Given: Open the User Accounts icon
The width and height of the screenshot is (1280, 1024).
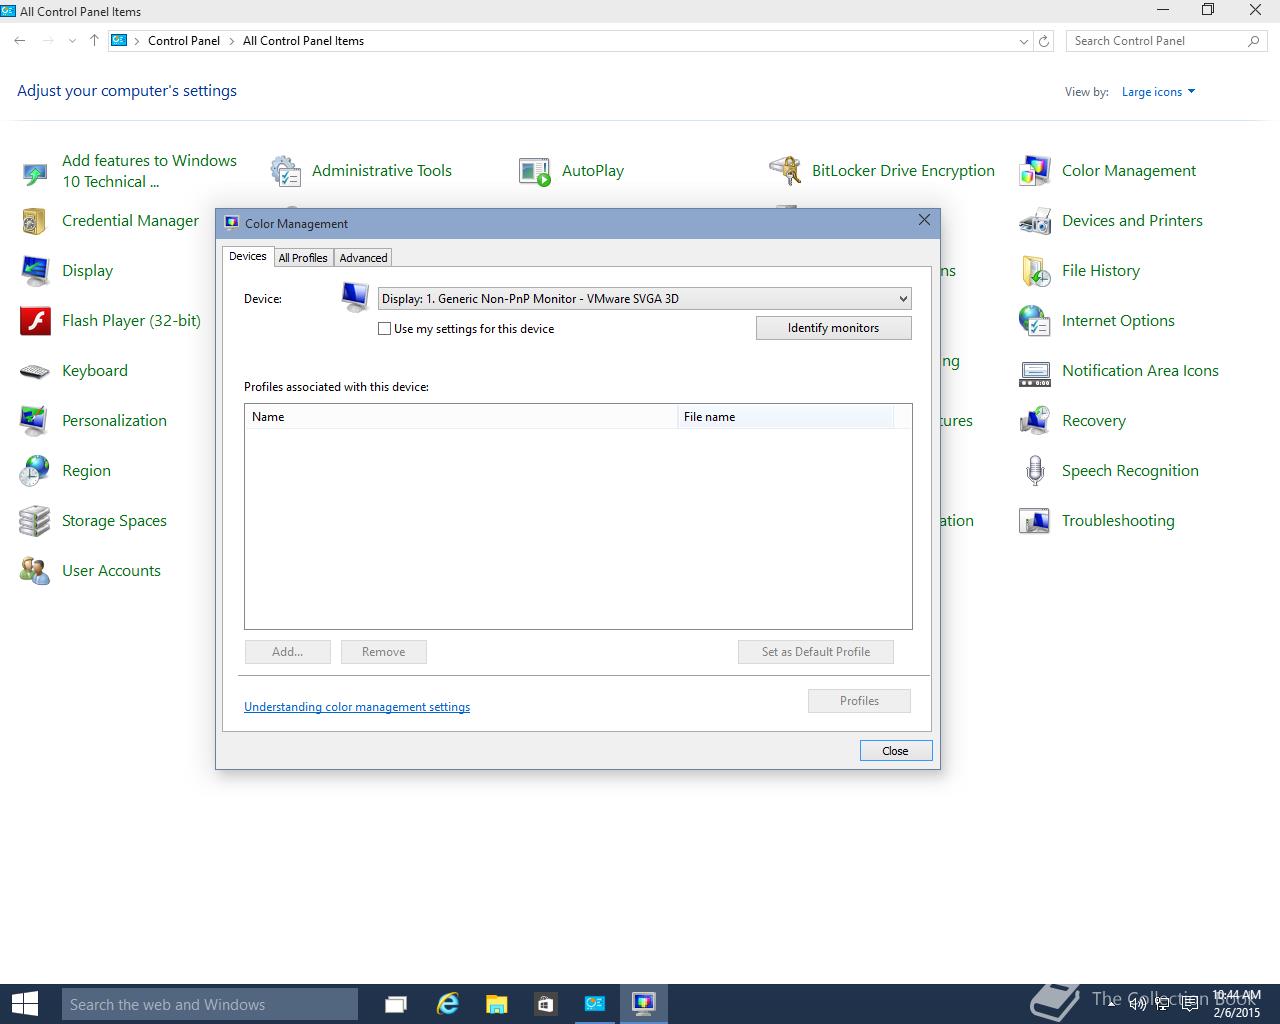Looking at the screenshot, I should pos(35,571).
